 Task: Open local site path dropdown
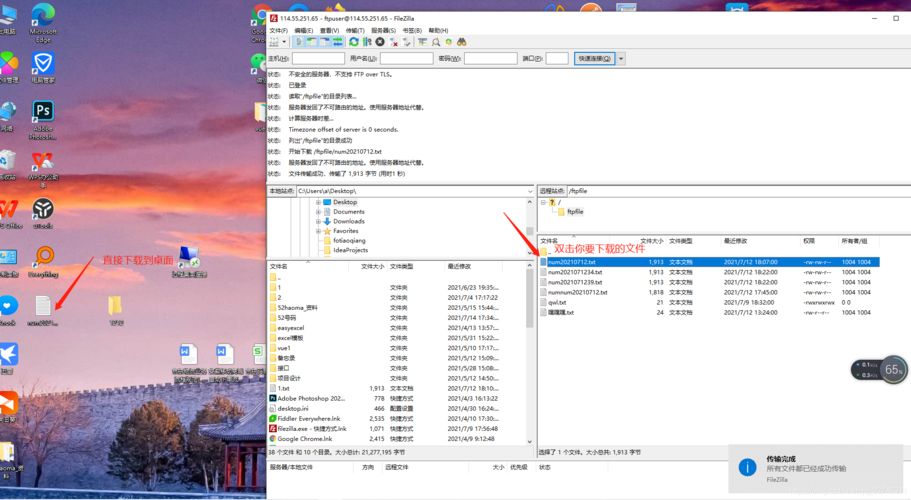pos(530,191)
